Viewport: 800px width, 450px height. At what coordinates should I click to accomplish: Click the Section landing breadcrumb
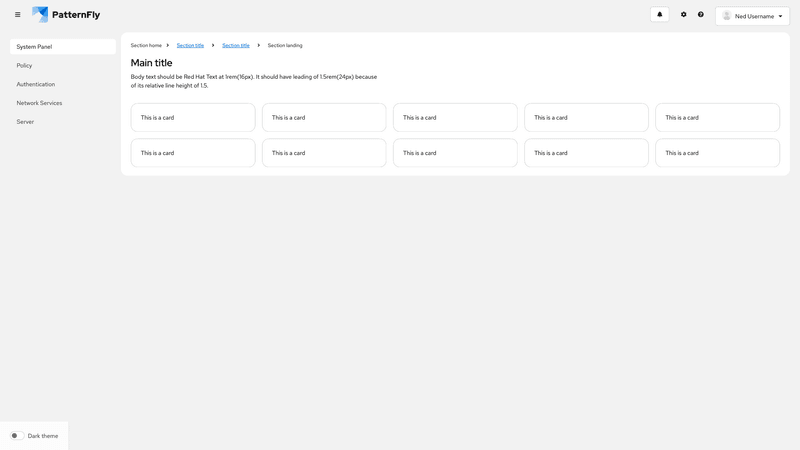coord(285,45)
